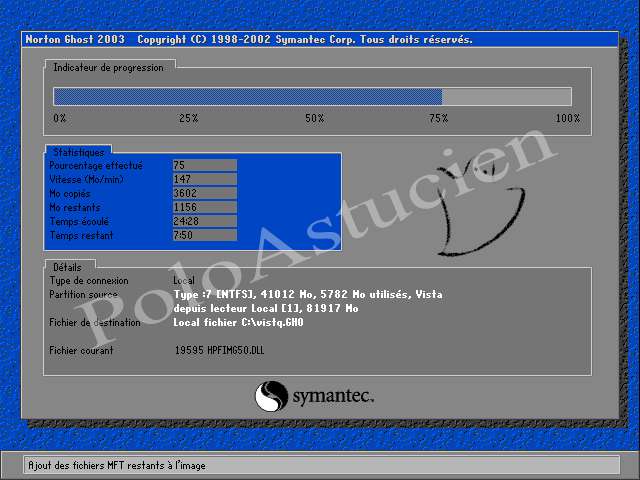Select the 'Norton Ghost 2003' title text
This screenshot has width=640, height=480.
click(75, 40)
